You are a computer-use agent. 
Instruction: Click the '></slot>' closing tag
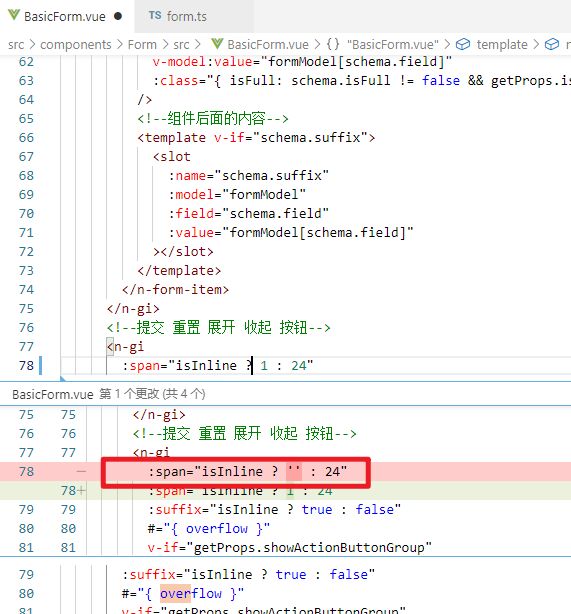click(183, 252)
